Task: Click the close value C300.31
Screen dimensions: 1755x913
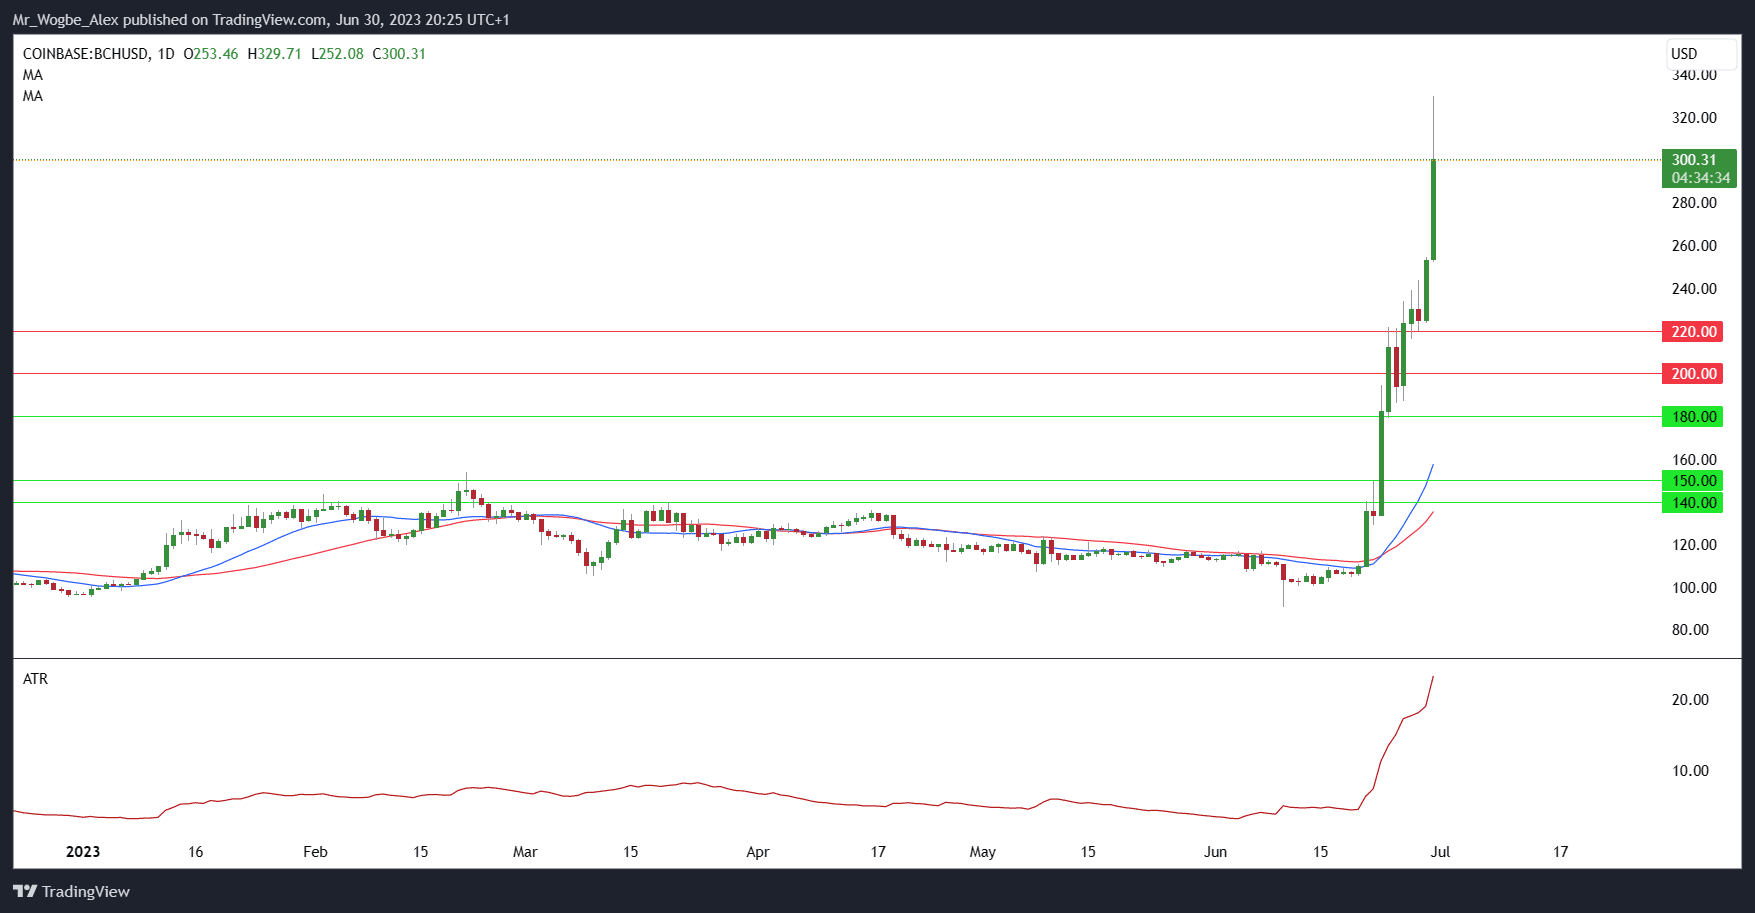Action: 399,54
